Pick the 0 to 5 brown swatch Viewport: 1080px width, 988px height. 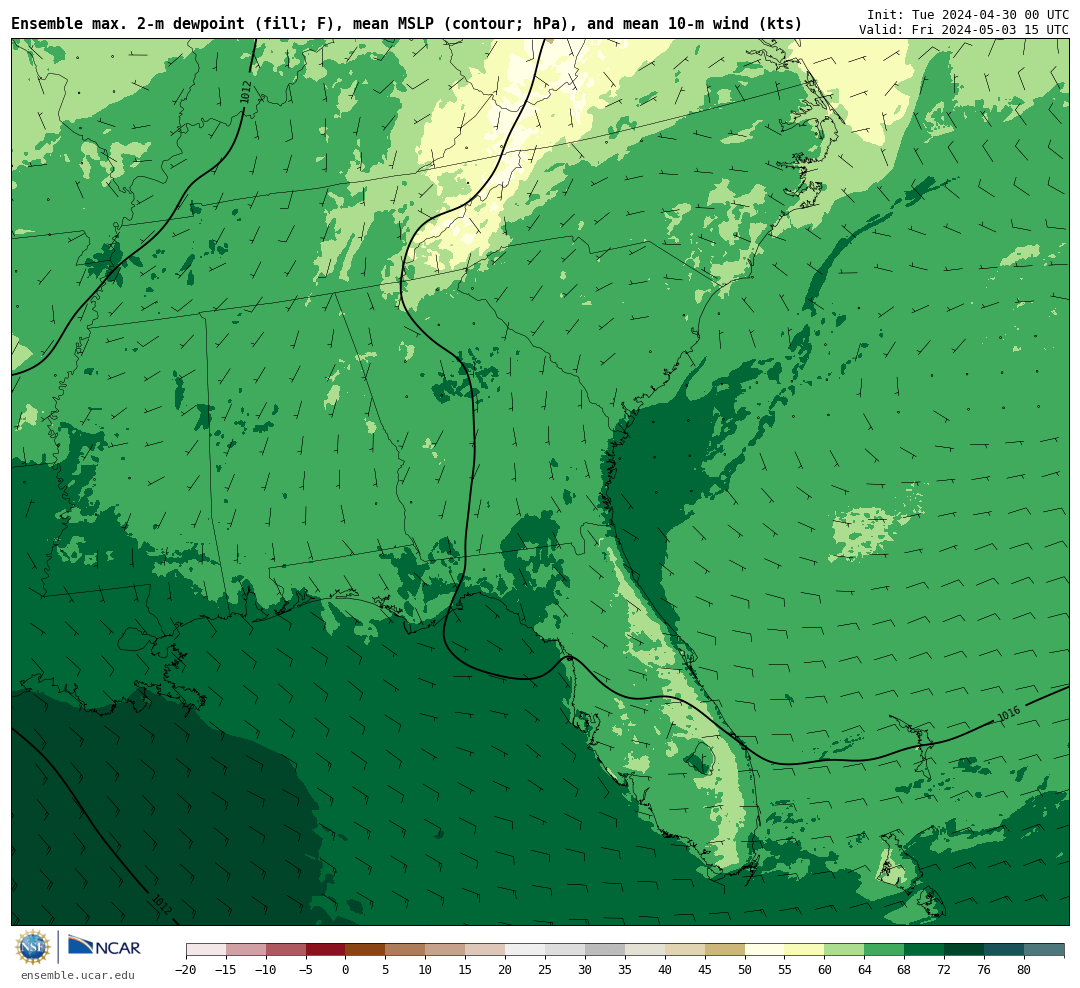366,950
